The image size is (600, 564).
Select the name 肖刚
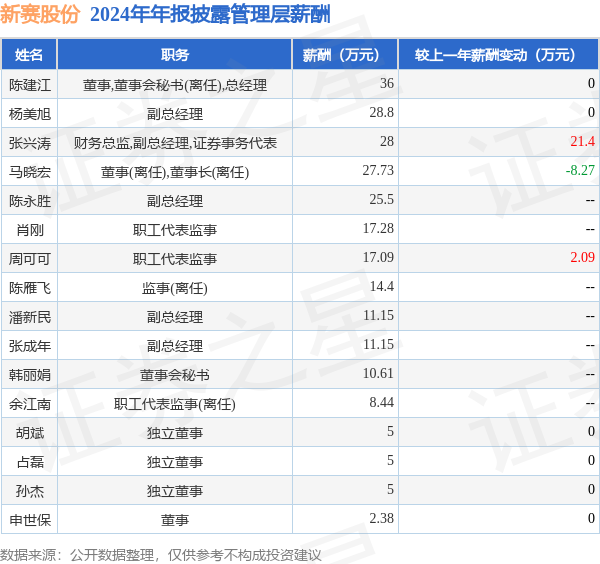pos(30,230)
